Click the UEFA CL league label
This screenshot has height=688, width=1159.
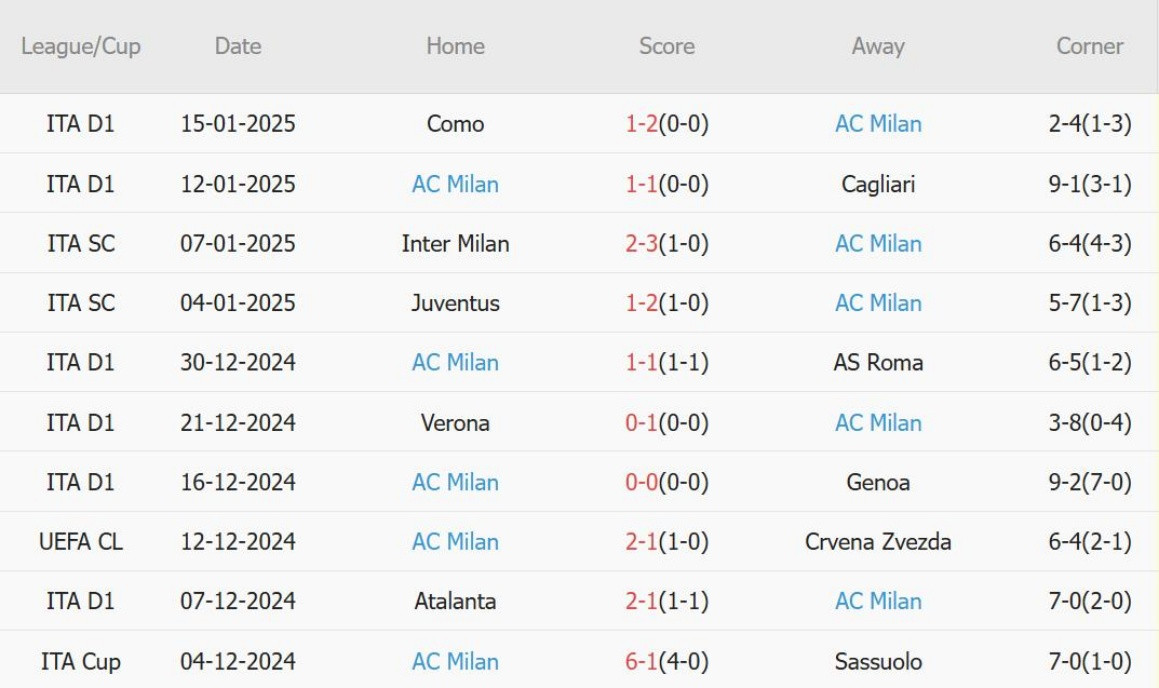(81, 542)
